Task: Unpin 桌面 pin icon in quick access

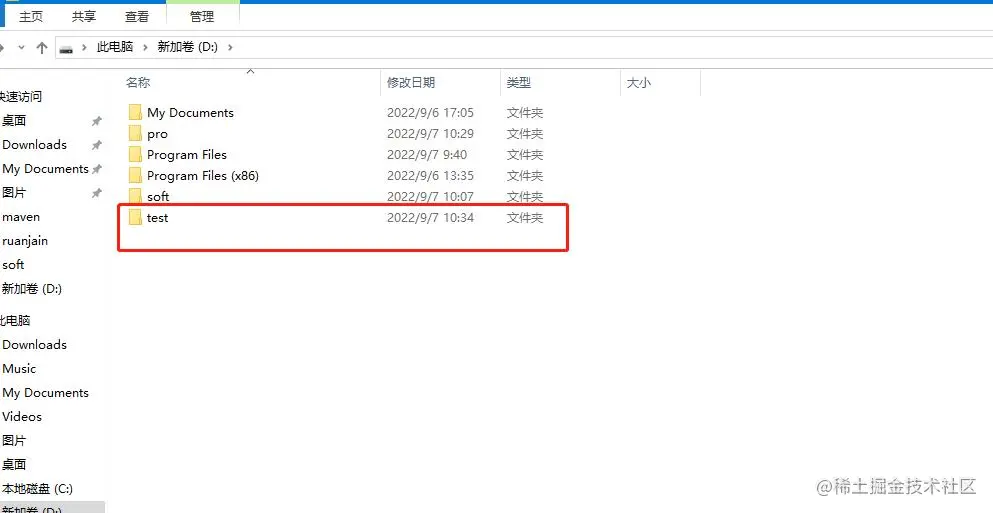Action: point(96,121)
